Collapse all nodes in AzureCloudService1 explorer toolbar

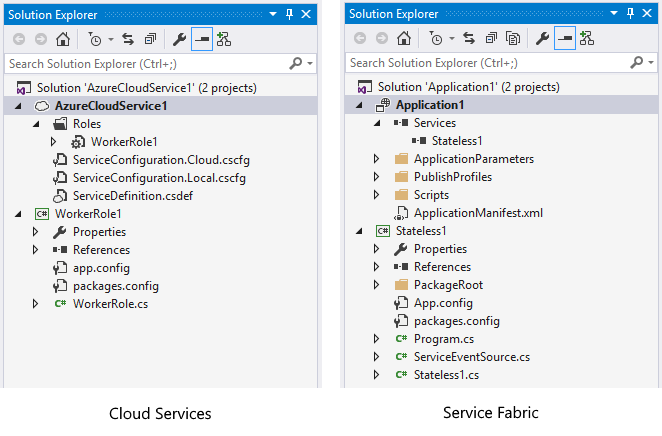pos(150,39)
